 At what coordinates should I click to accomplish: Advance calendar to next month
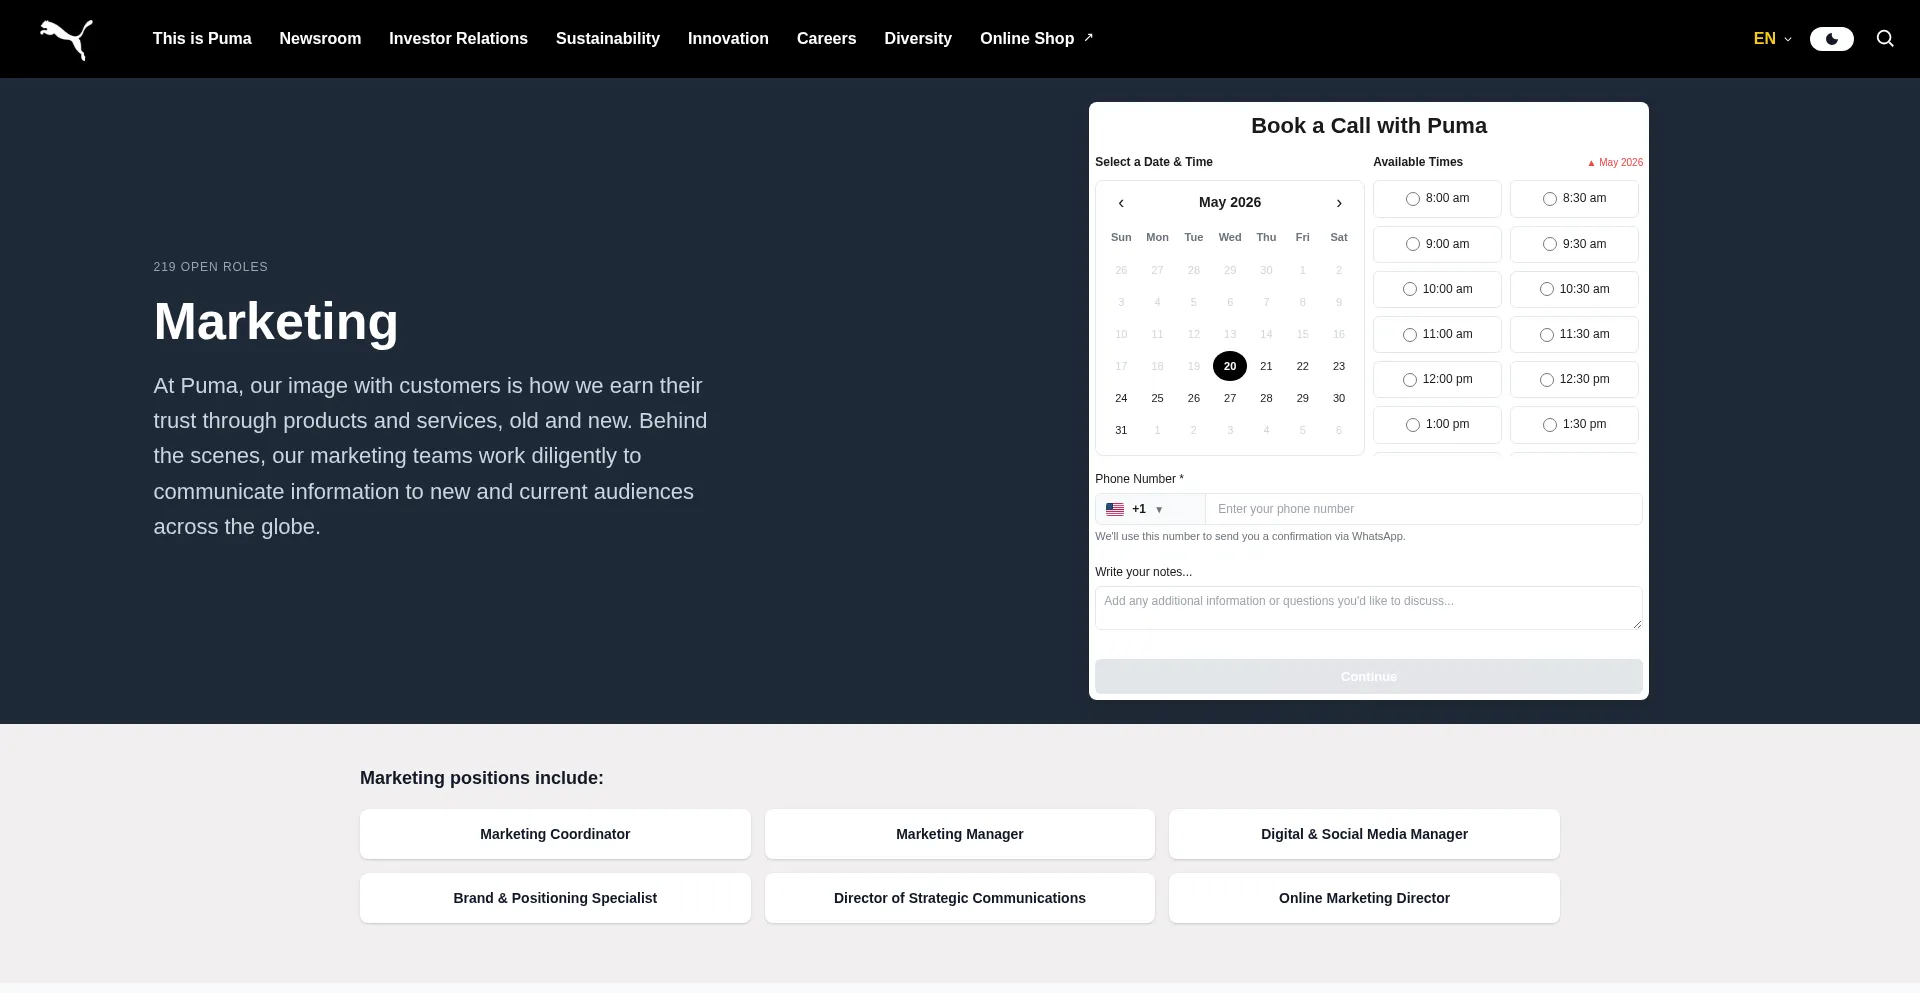click(x=1339, y=203)
